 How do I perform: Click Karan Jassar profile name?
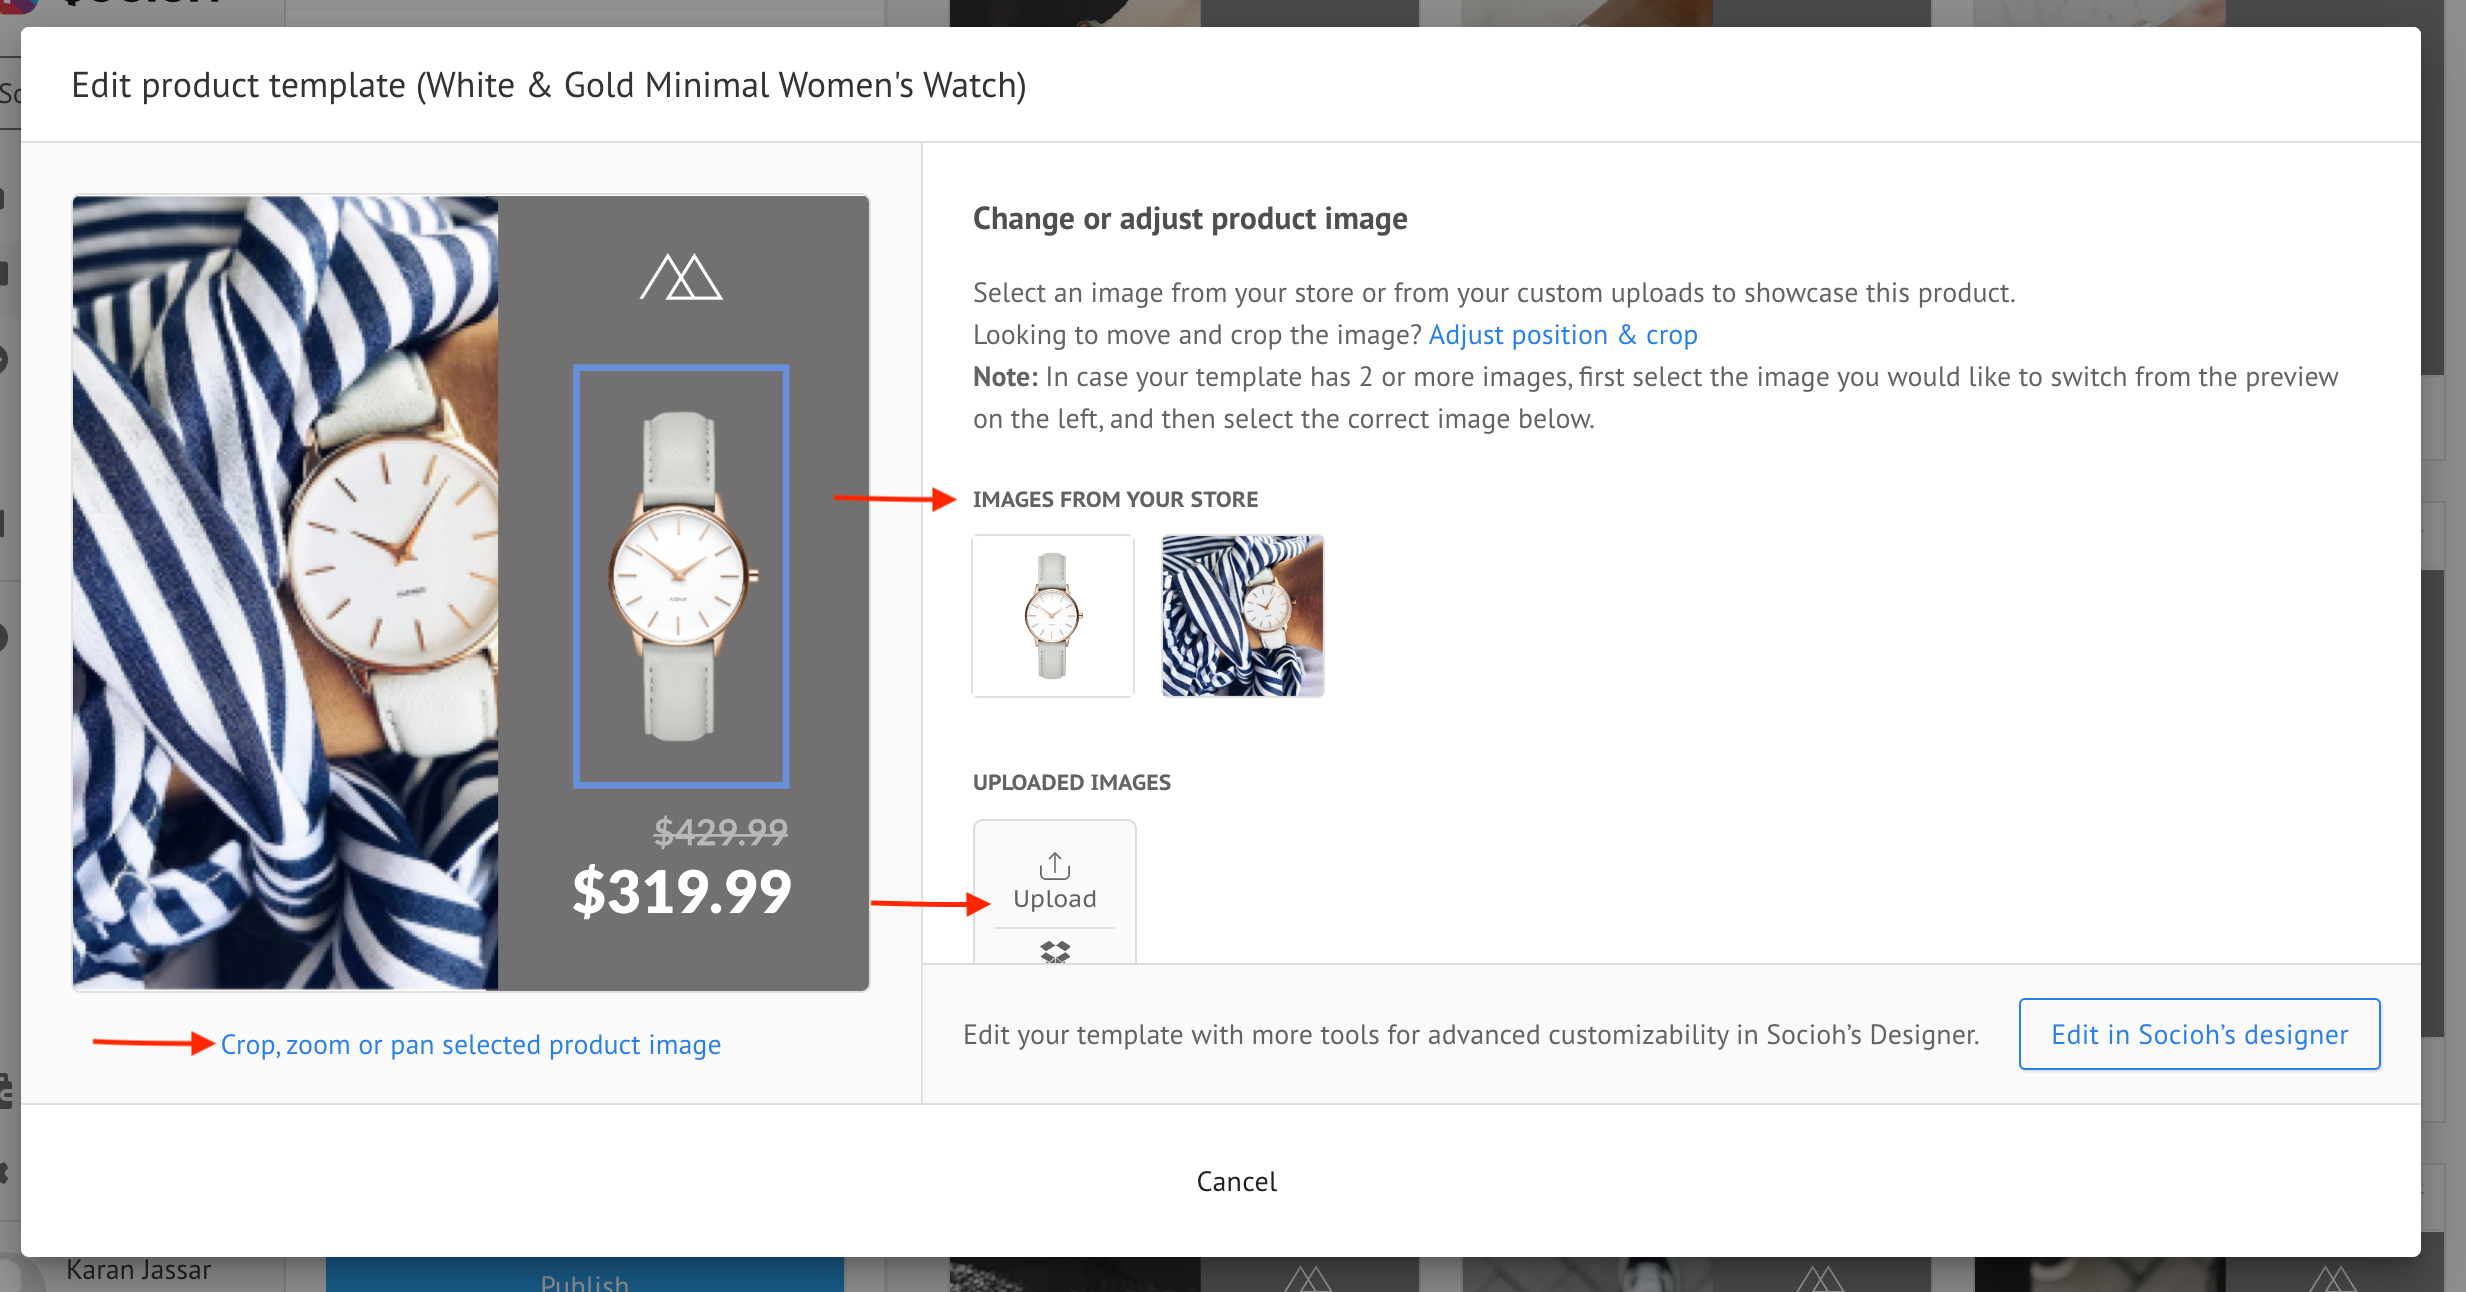coord(138,1270)
